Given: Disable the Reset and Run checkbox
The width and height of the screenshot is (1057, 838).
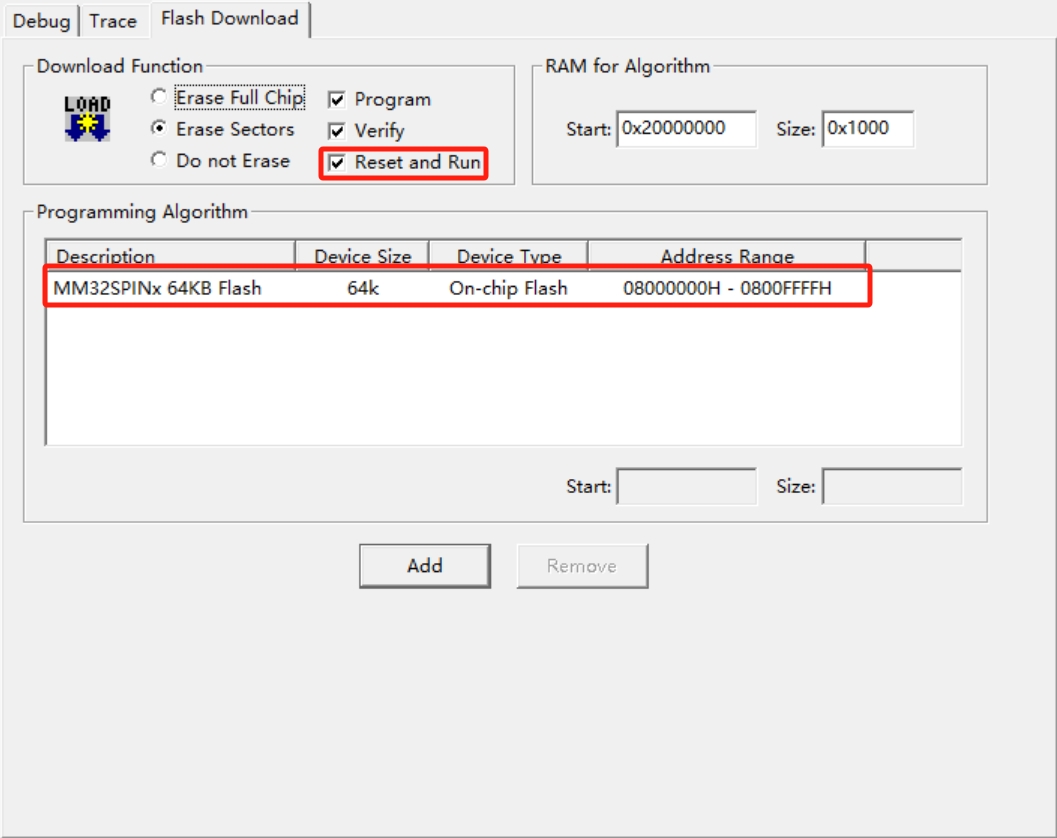Looking at the screenshot, I should [337, 163].
